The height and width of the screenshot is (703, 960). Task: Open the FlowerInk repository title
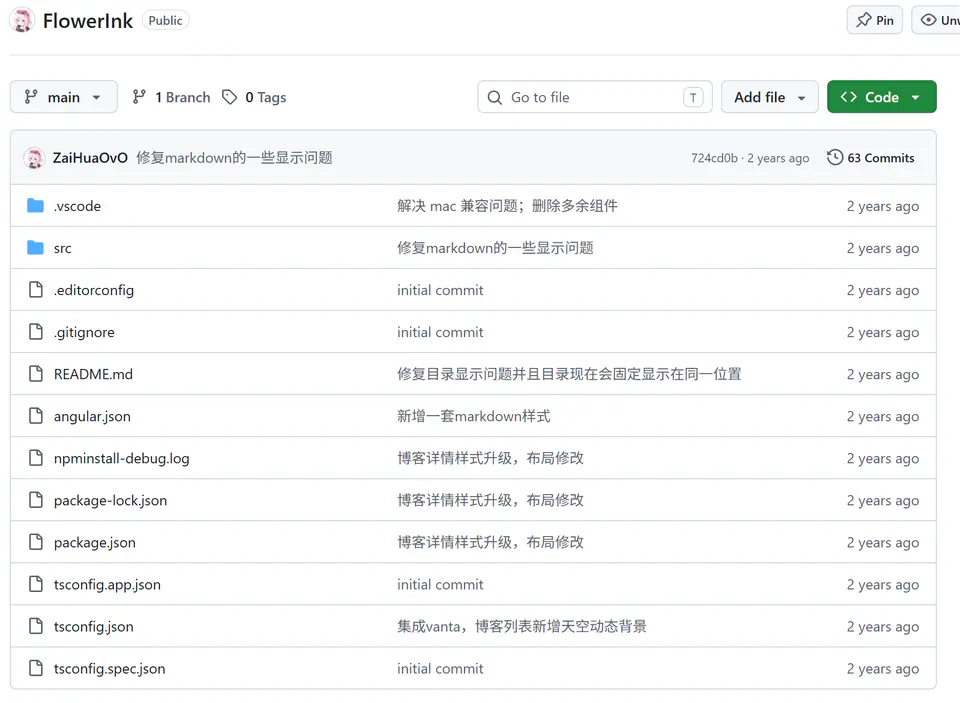[88, 21]
